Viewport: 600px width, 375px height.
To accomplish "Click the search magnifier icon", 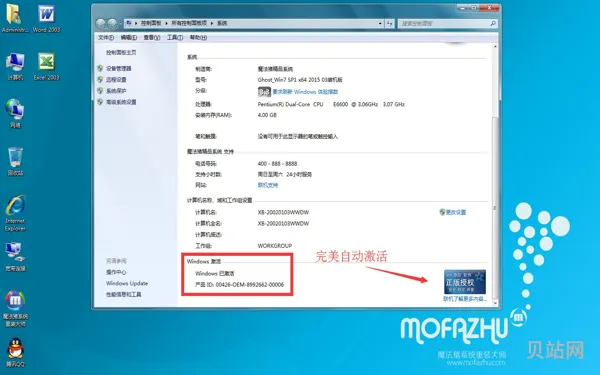I will tap(493, 23).
